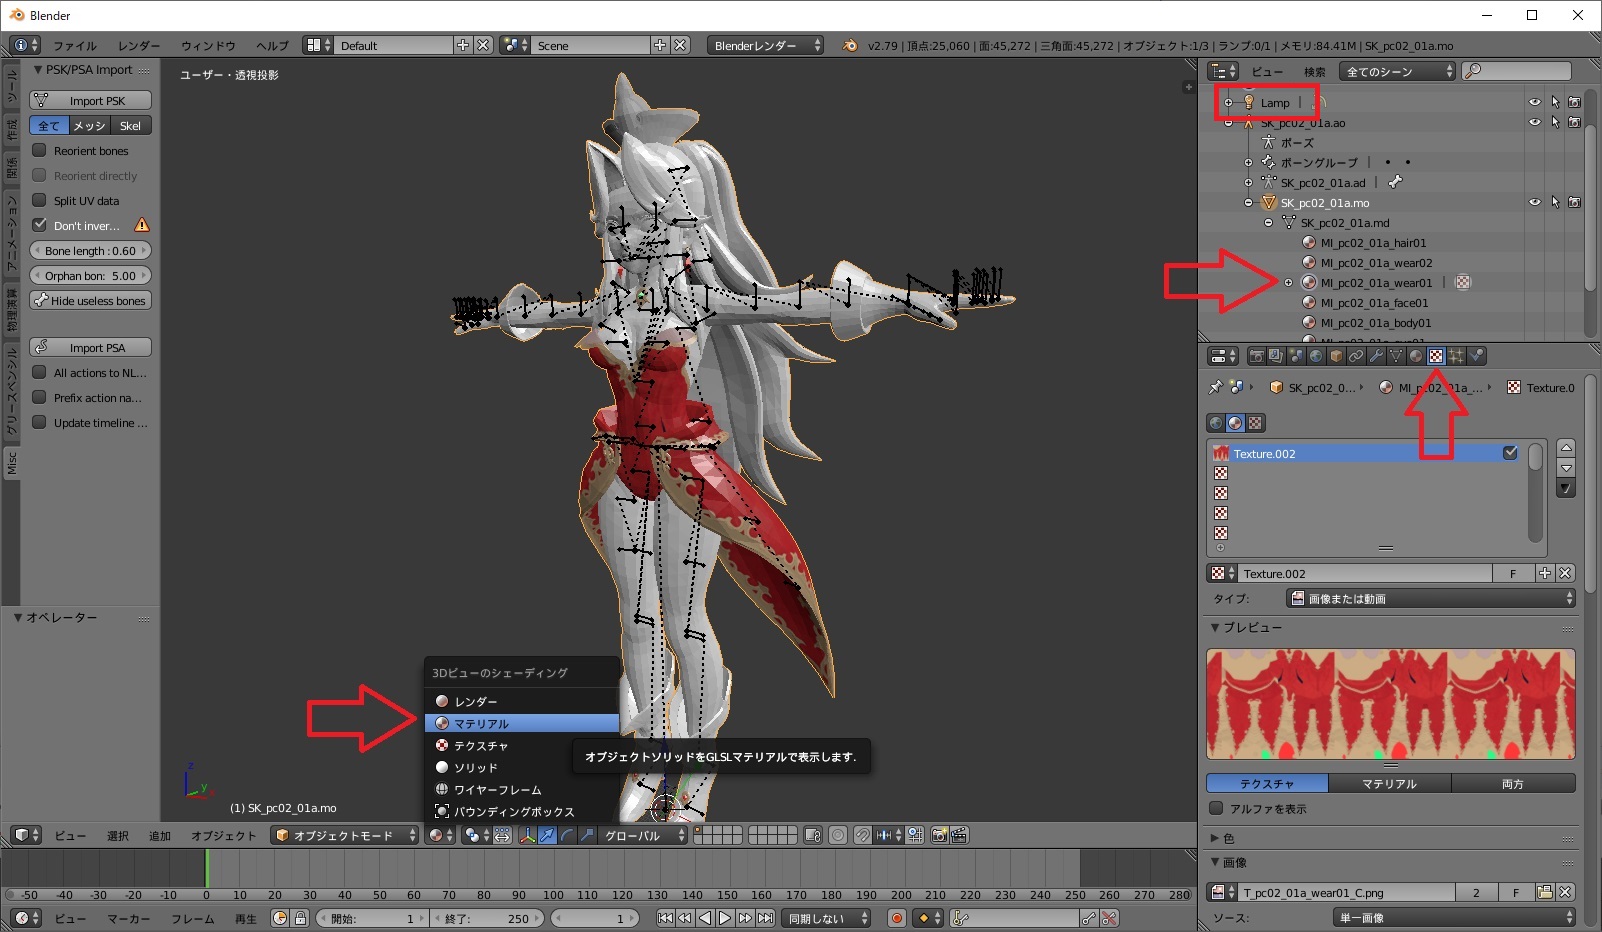This screenshot has width=1602, height=932.
Task: Choose テクスチャ in the shading menu
Action: pos(481,745)
